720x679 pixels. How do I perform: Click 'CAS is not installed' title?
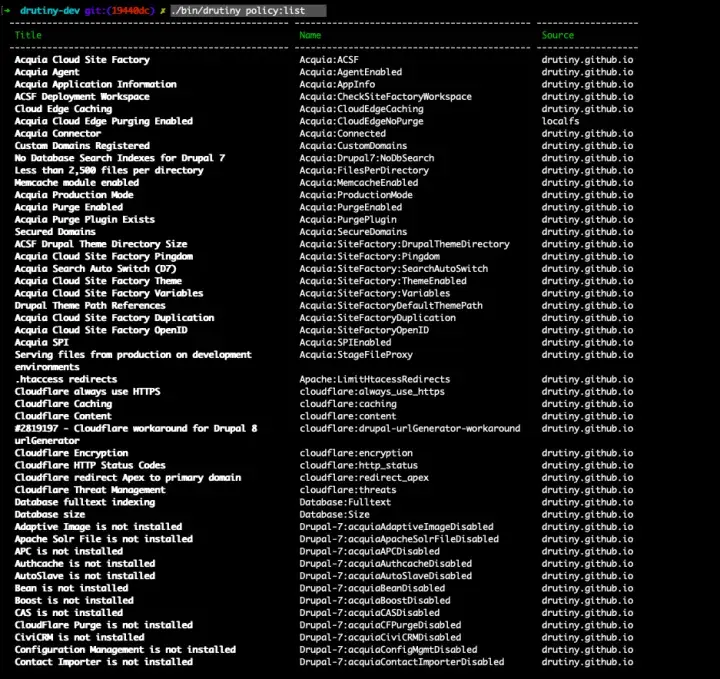coord(69,613)
